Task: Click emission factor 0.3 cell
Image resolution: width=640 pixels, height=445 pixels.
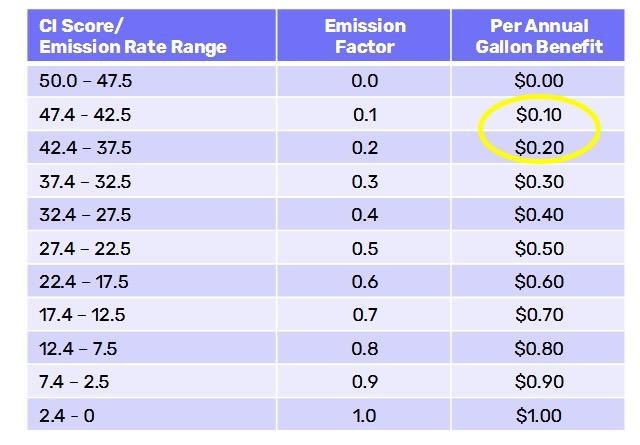Action: tap(365, 181)
